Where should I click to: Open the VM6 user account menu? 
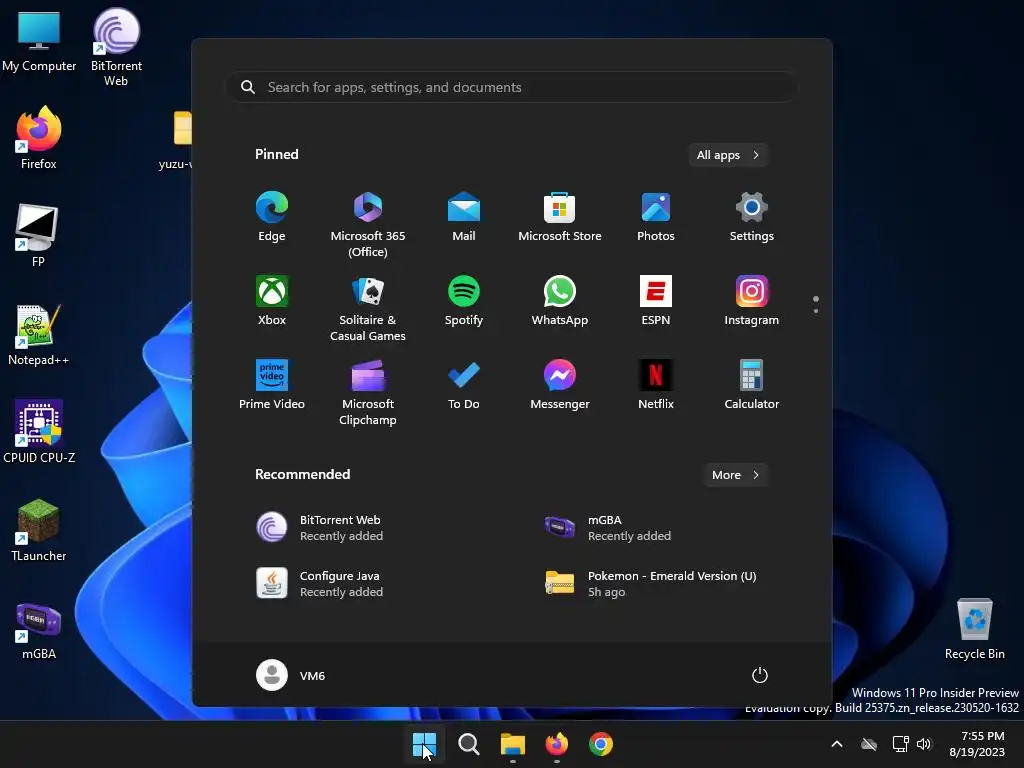(x=291, y=675)
